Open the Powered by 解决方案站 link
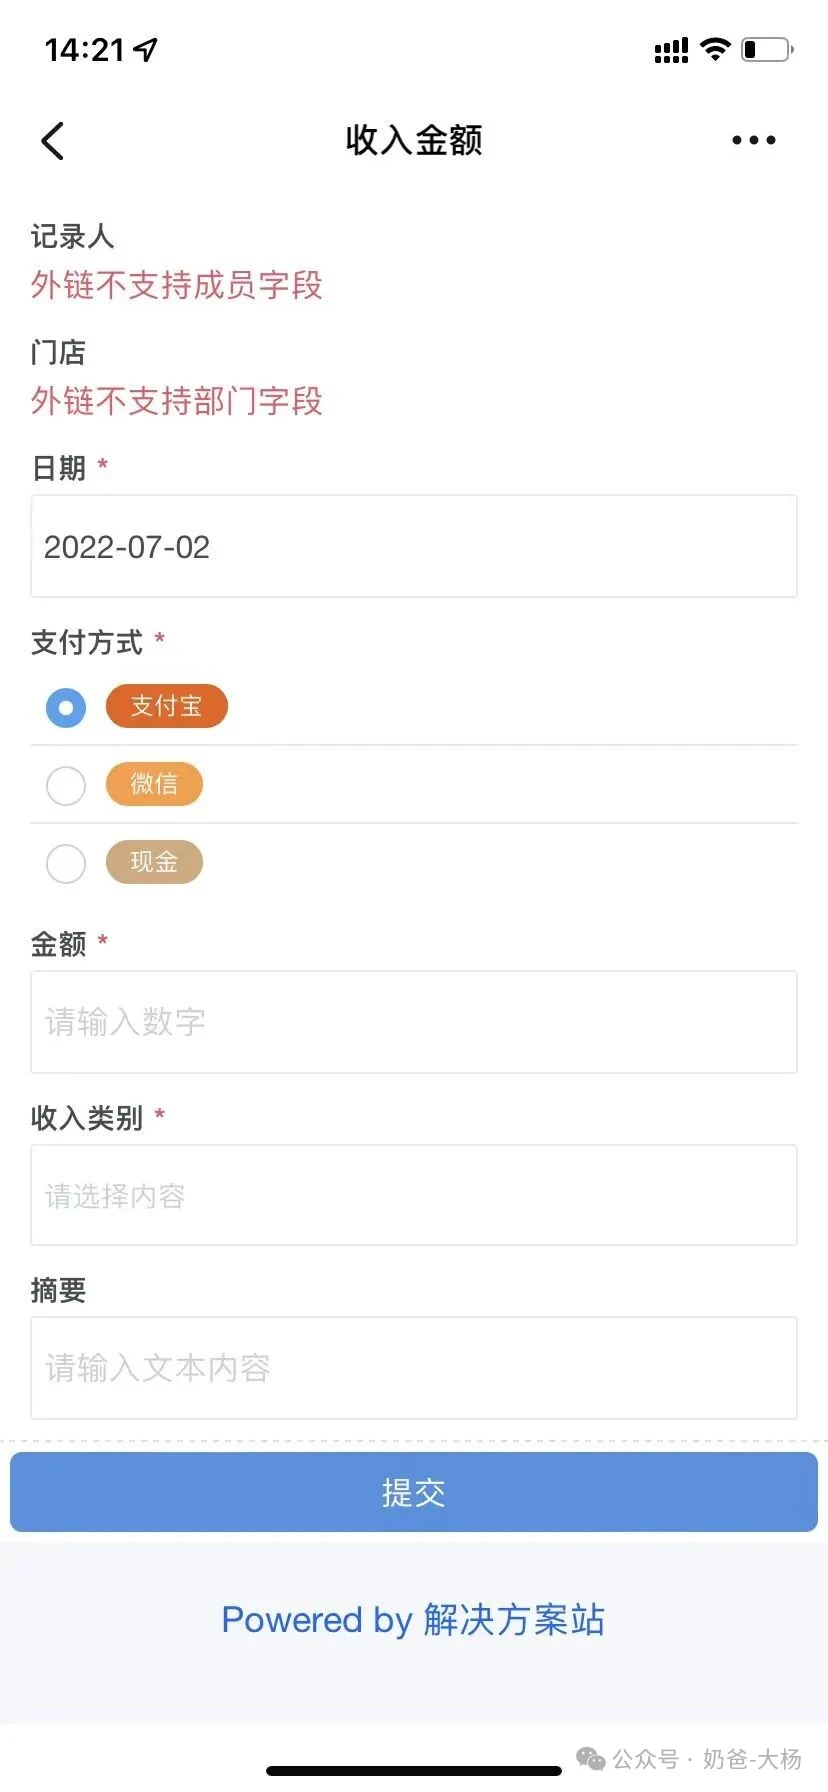 coord(413,1620)
